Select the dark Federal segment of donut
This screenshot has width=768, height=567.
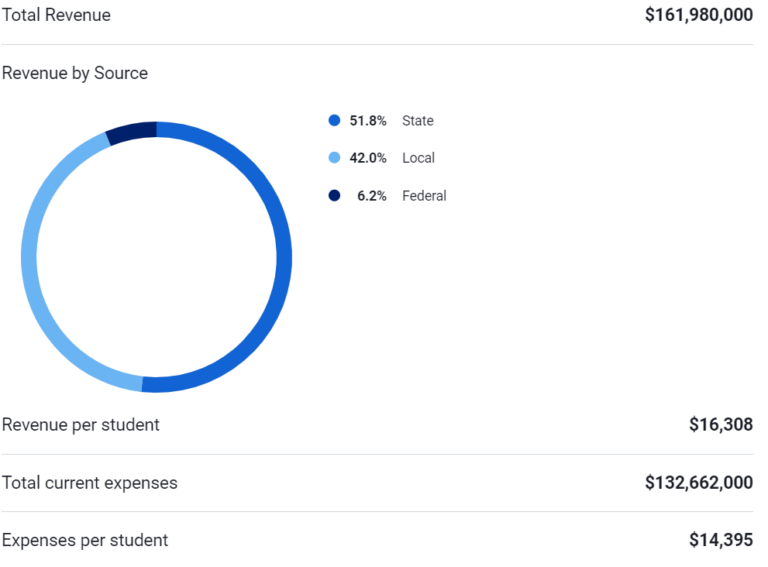pyautogui.click(x=131, y=131)
